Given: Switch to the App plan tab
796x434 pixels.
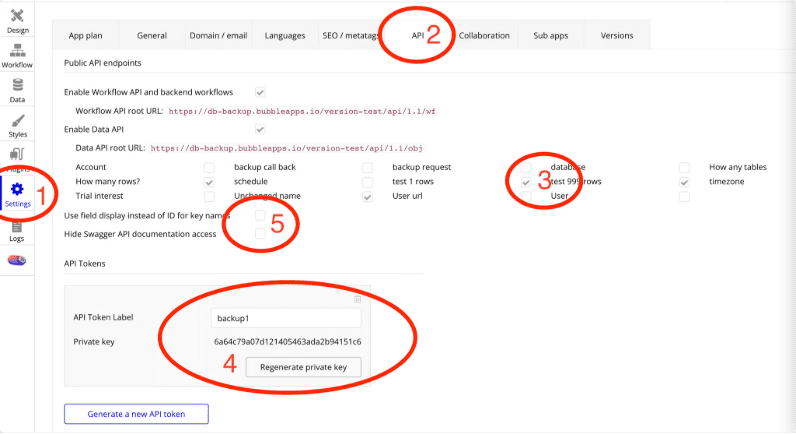Looking at the screenshot, I should pos(85,36).
